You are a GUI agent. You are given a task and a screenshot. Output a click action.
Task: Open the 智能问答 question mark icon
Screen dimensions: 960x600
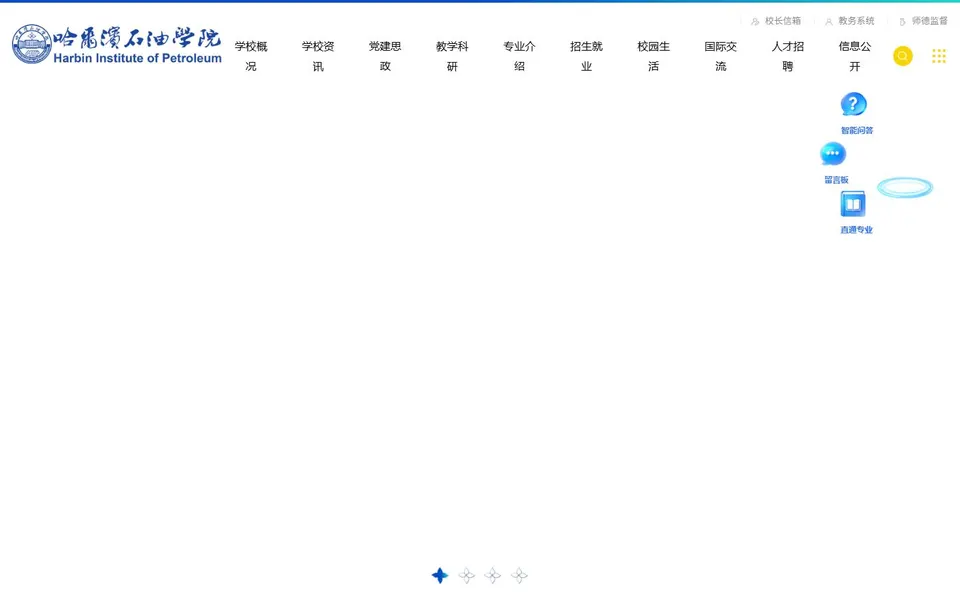853,104
